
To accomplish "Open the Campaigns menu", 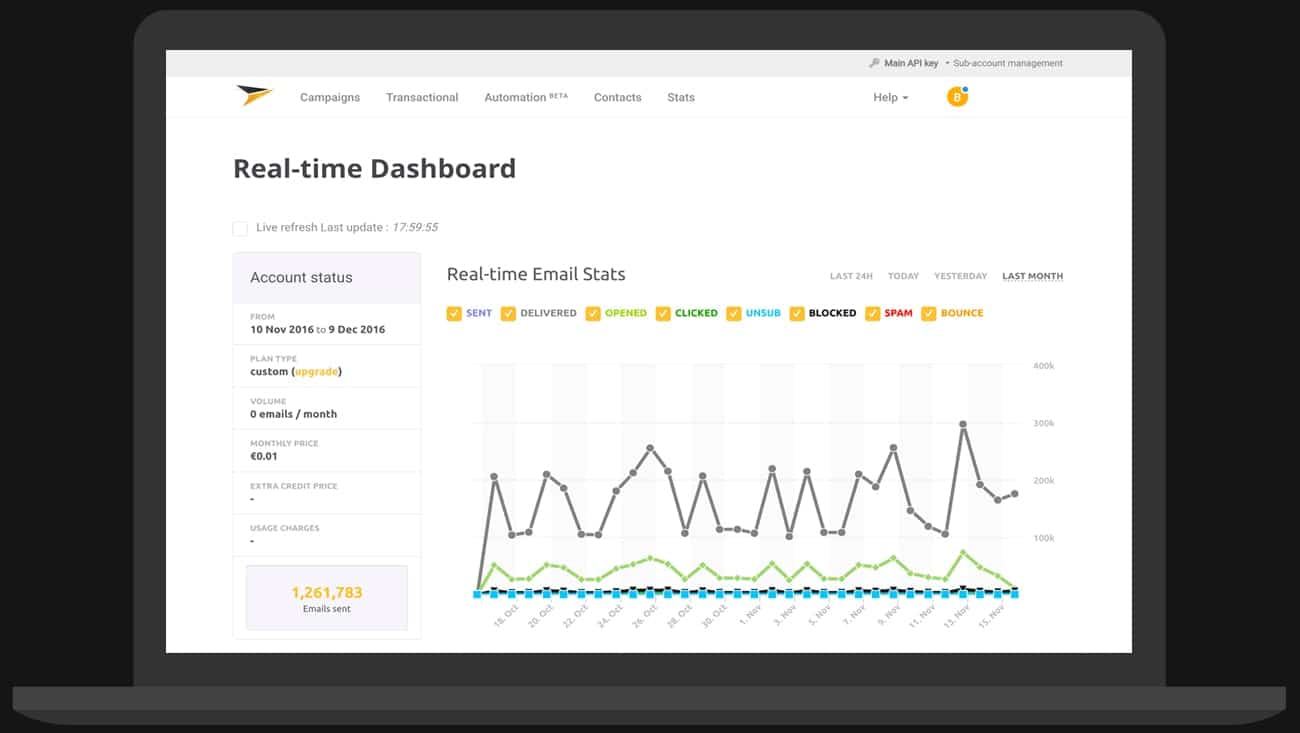I will coord(330,97).
